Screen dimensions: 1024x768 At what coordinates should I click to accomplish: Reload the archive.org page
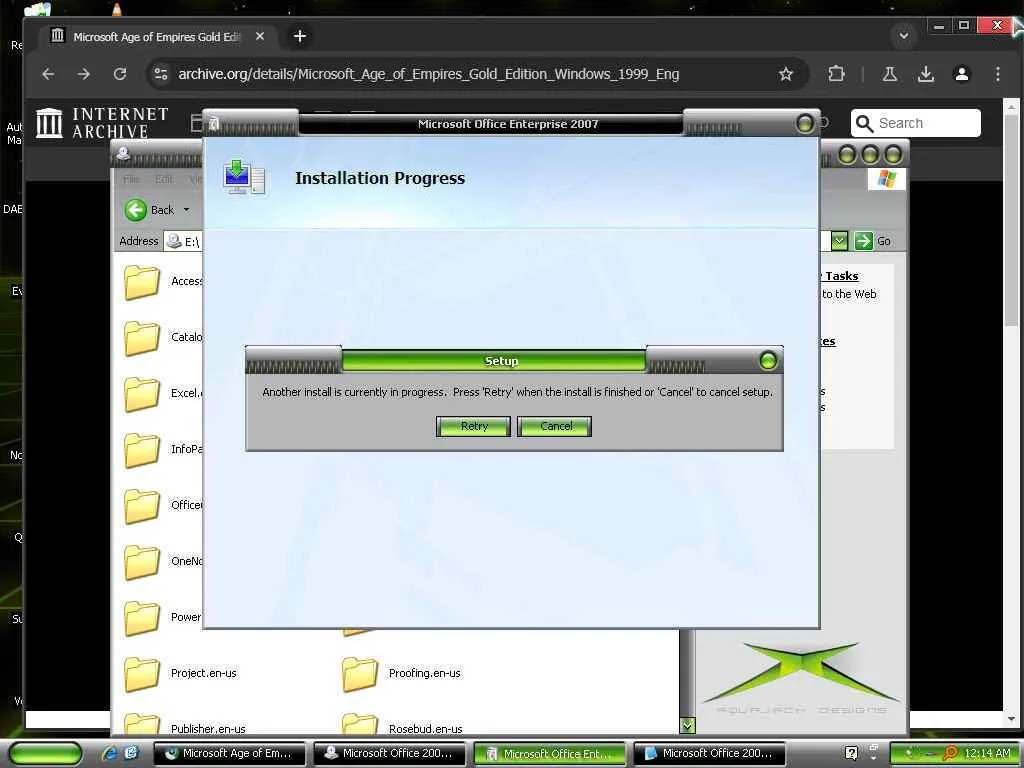(120, 74)
